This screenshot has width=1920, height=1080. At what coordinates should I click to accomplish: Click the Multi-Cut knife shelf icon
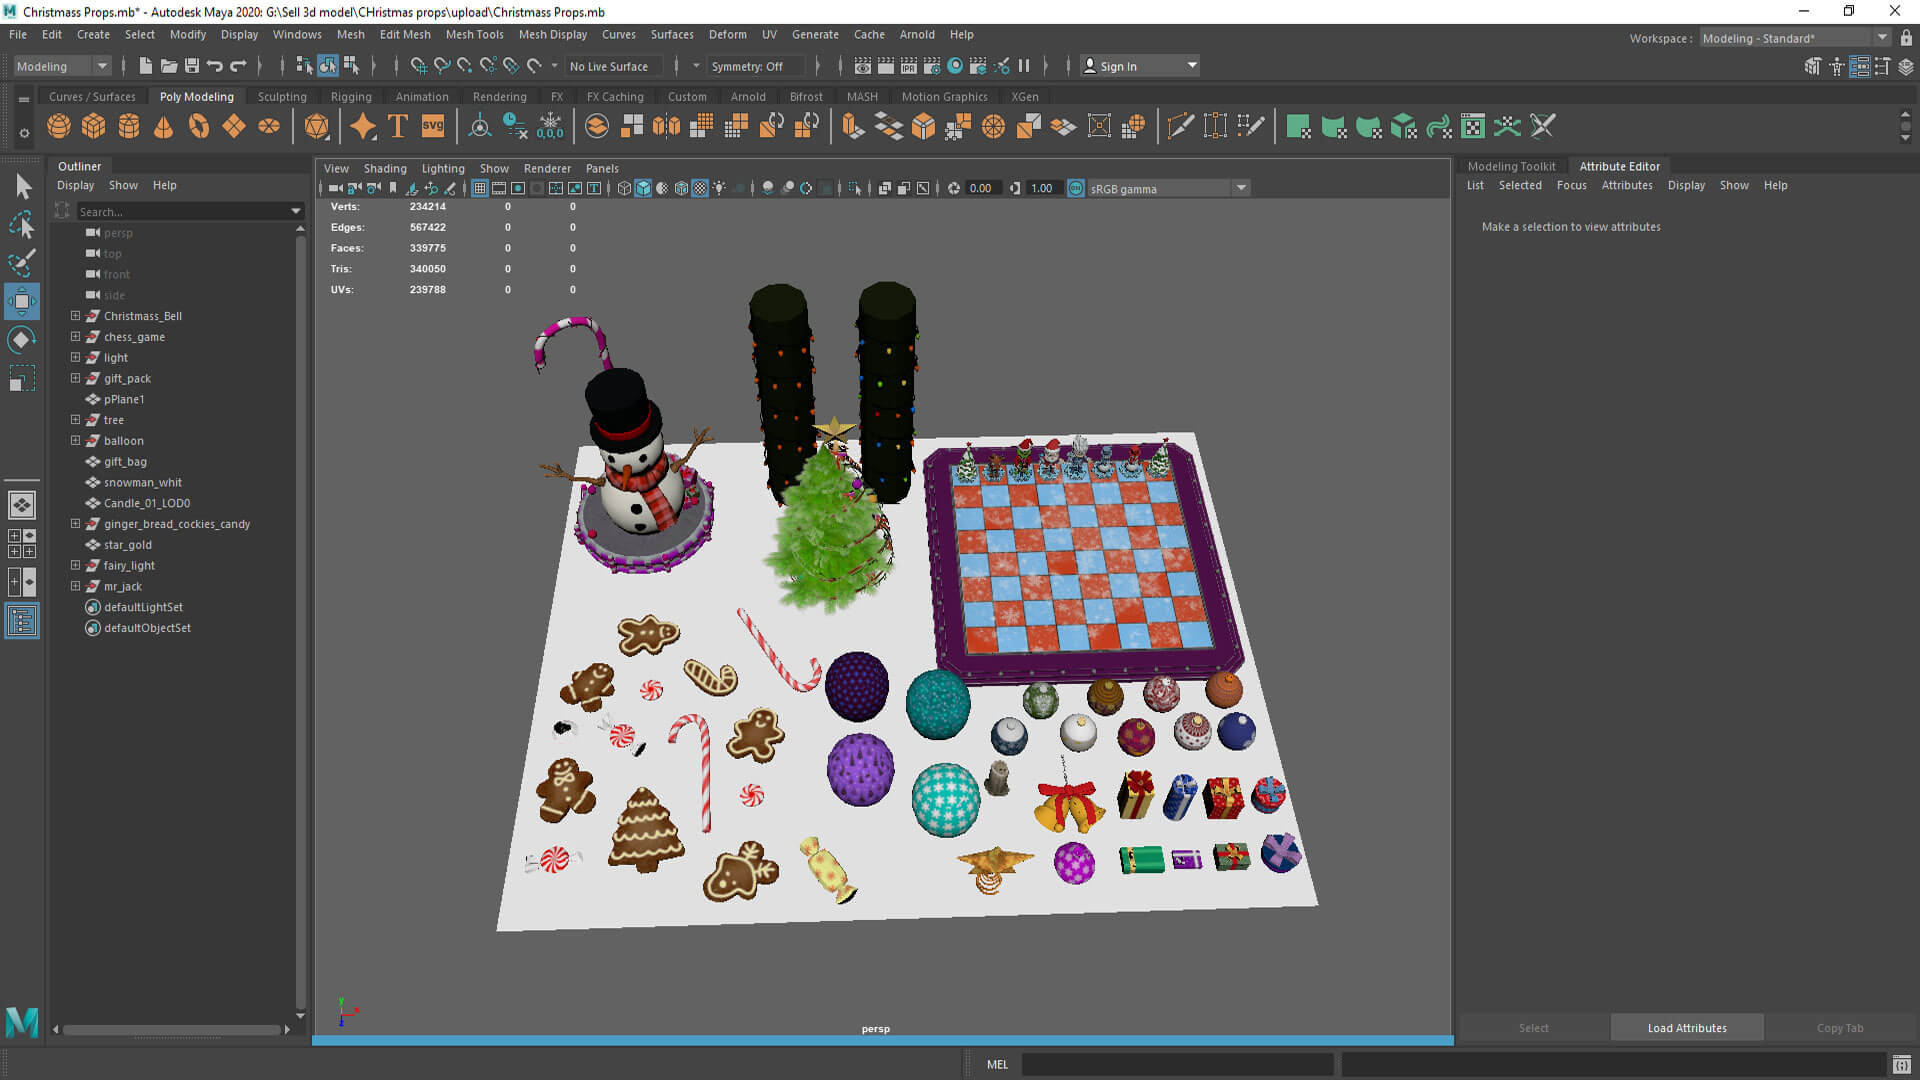pos(1180,126)
